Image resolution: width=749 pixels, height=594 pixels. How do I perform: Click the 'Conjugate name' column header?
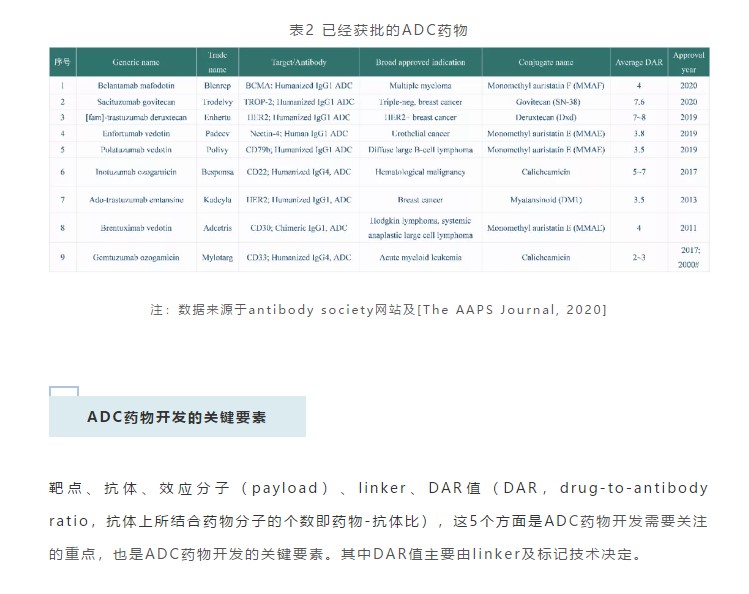pyautogui.click(x=546, y=62)
